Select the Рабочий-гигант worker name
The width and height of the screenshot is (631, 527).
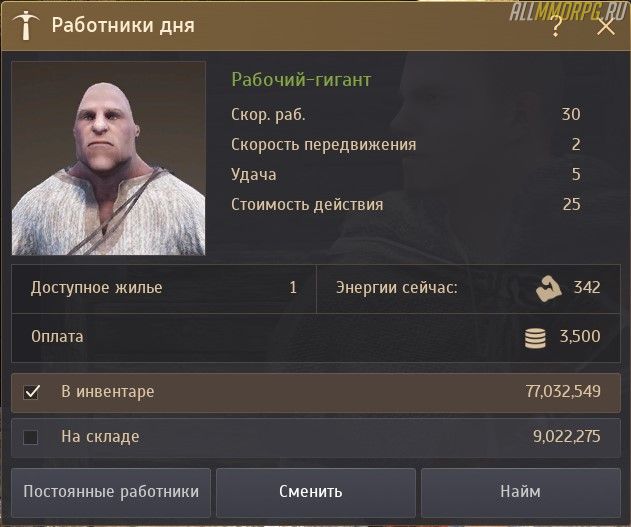pos(301,80)
